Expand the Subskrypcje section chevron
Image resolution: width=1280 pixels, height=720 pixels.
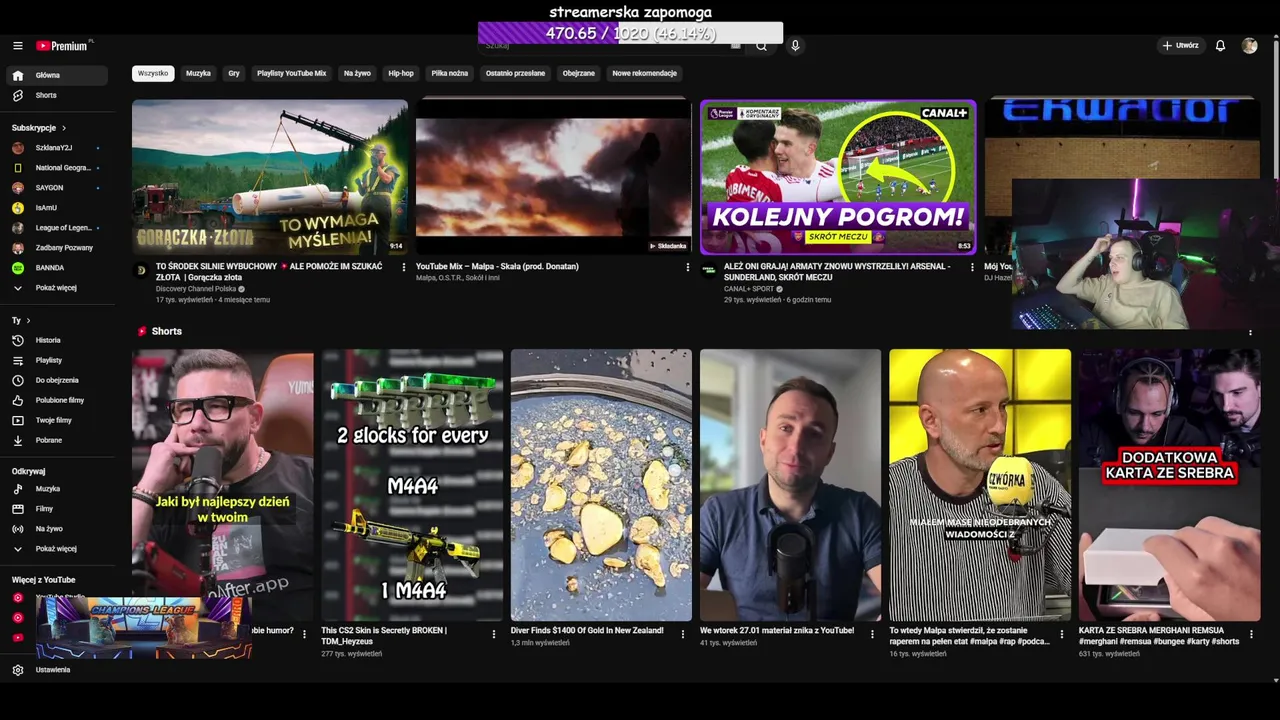tap(64, 128)
